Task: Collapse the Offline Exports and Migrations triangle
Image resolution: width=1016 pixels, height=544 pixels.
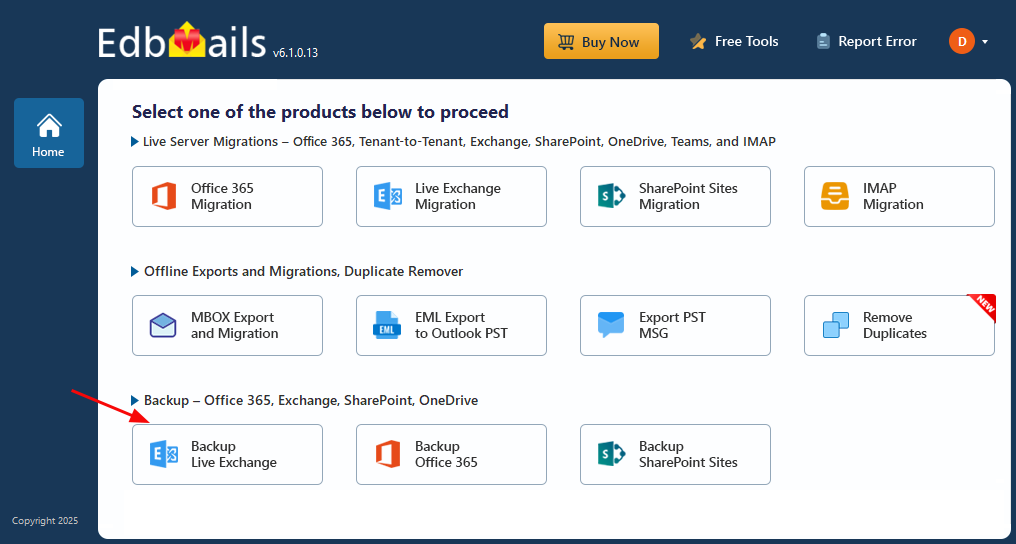Action: point(135,271)
